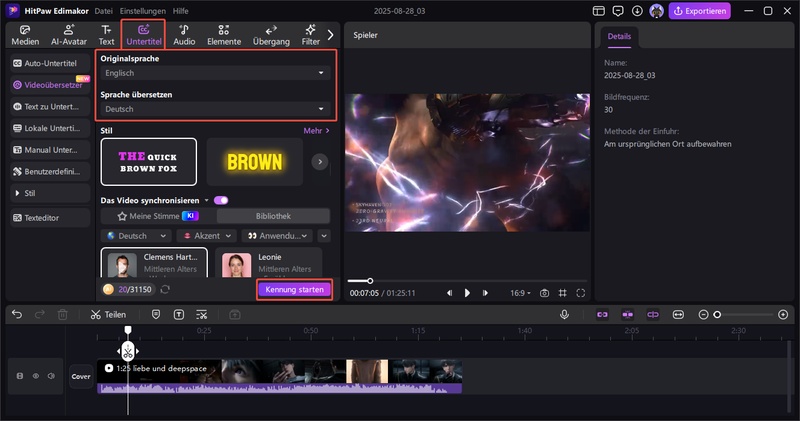Viewport: 800px width, 421px height.
Task: Mute the video track audio
Action: pos(51,376)
